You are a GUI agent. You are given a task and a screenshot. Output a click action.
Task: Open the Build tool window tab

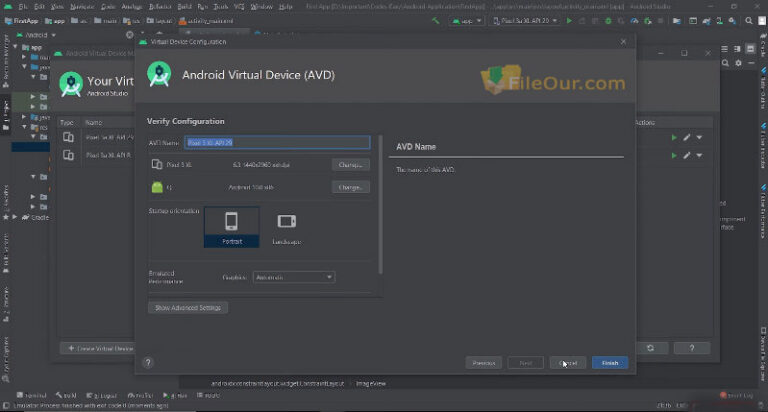click(x=66, y=395)
